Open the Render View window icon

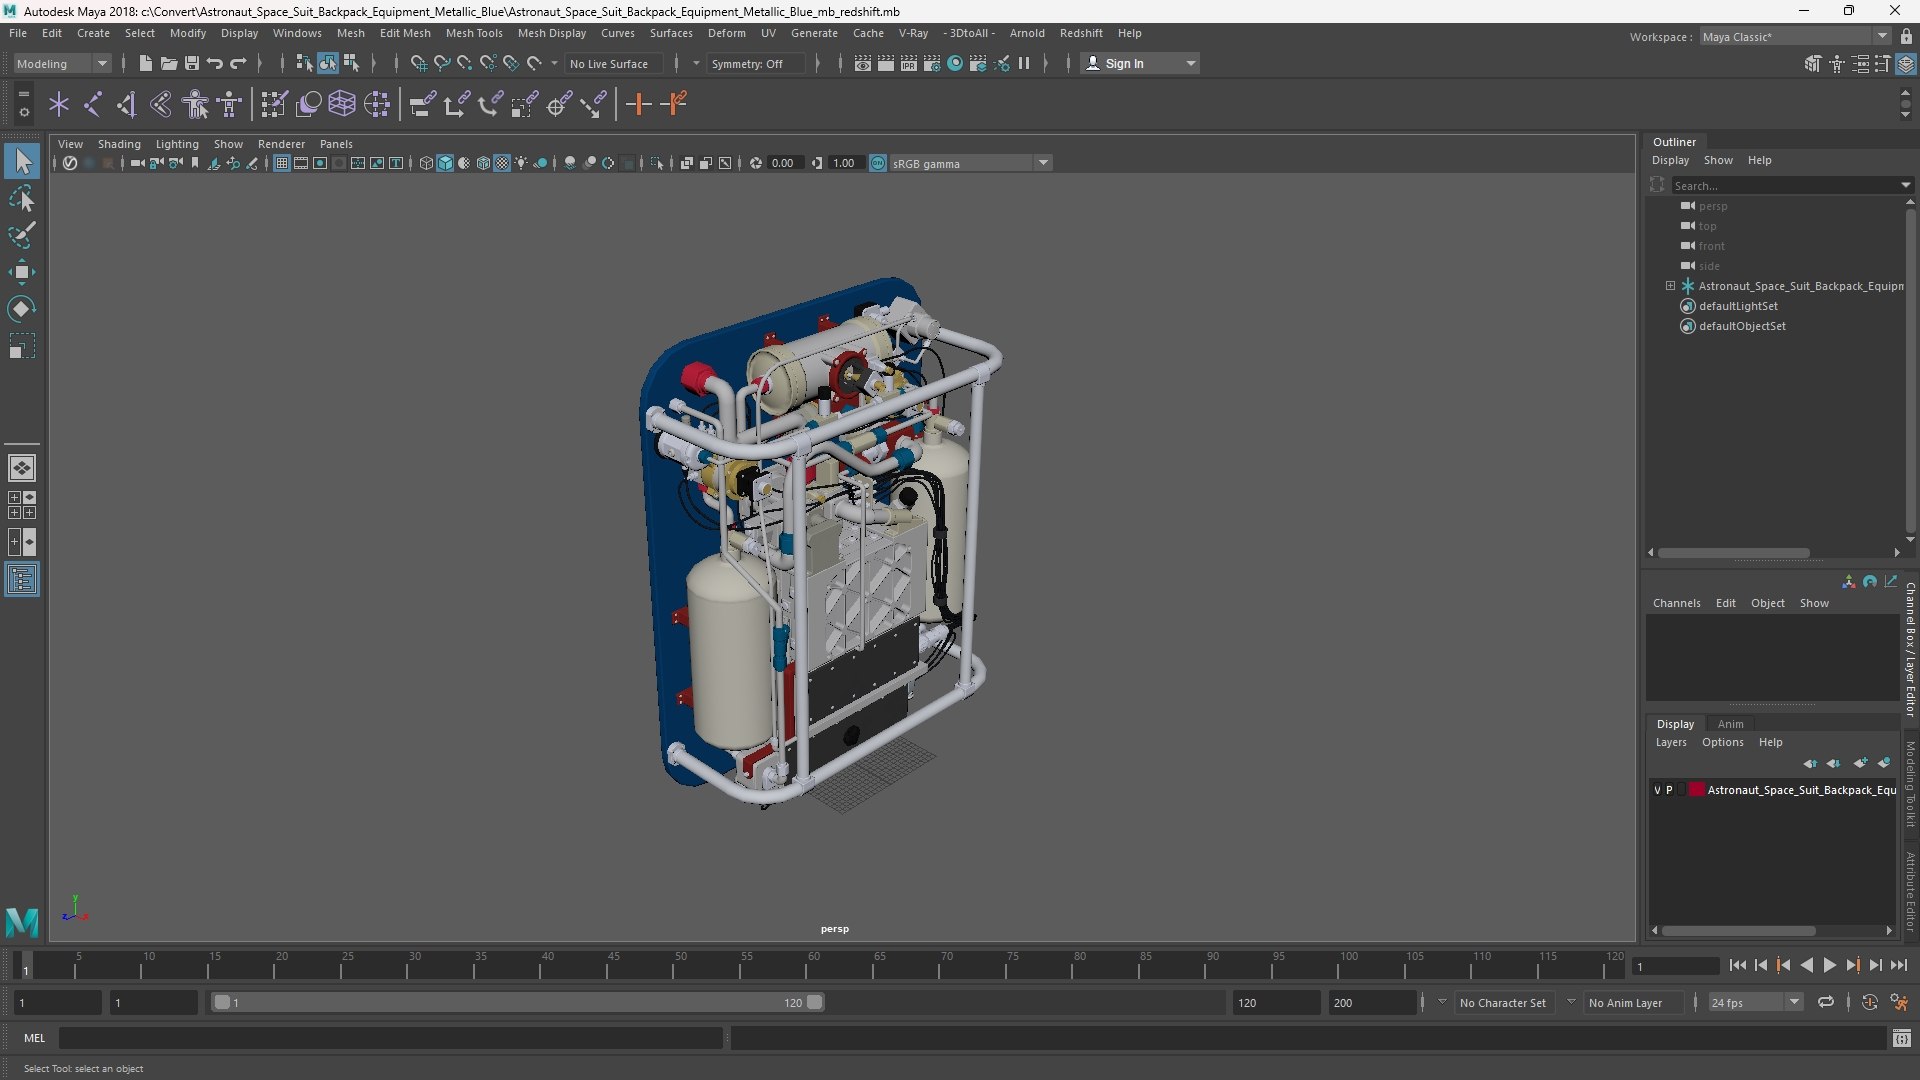tap(862, 63)
